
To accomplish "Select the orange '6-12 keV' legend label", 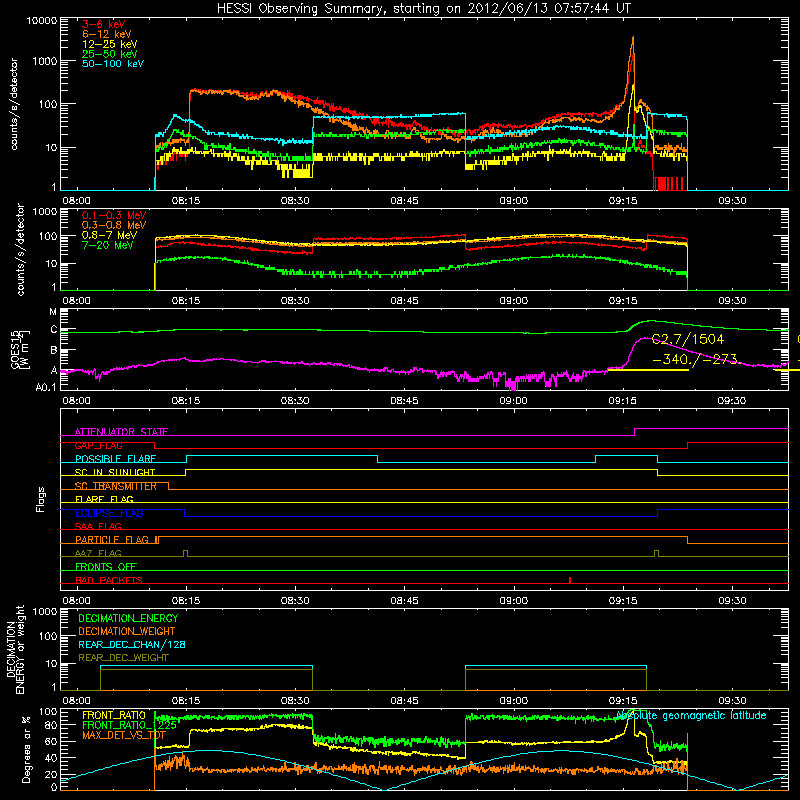I will (107, 34).
